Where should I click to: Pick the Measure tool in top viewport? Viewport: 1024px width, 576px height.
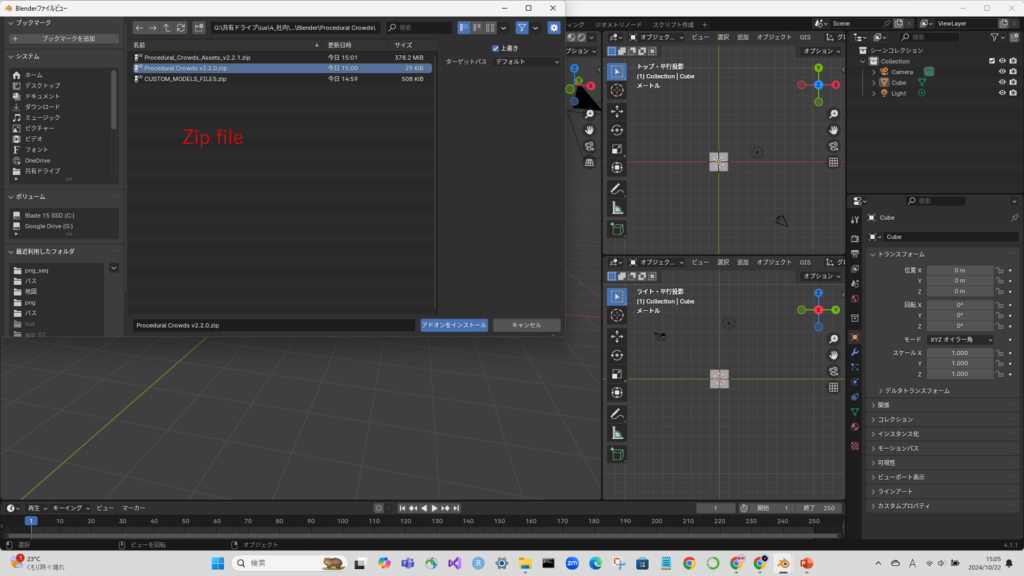[x=617, y=208]
